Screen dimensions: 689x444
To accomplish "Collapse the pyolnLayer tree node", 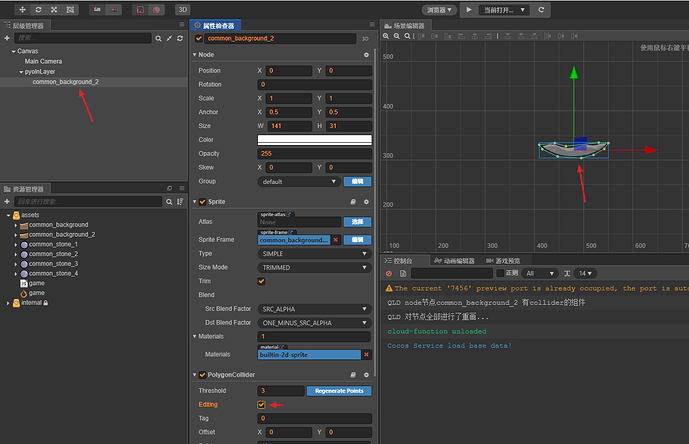I will (x=19, y=71).
